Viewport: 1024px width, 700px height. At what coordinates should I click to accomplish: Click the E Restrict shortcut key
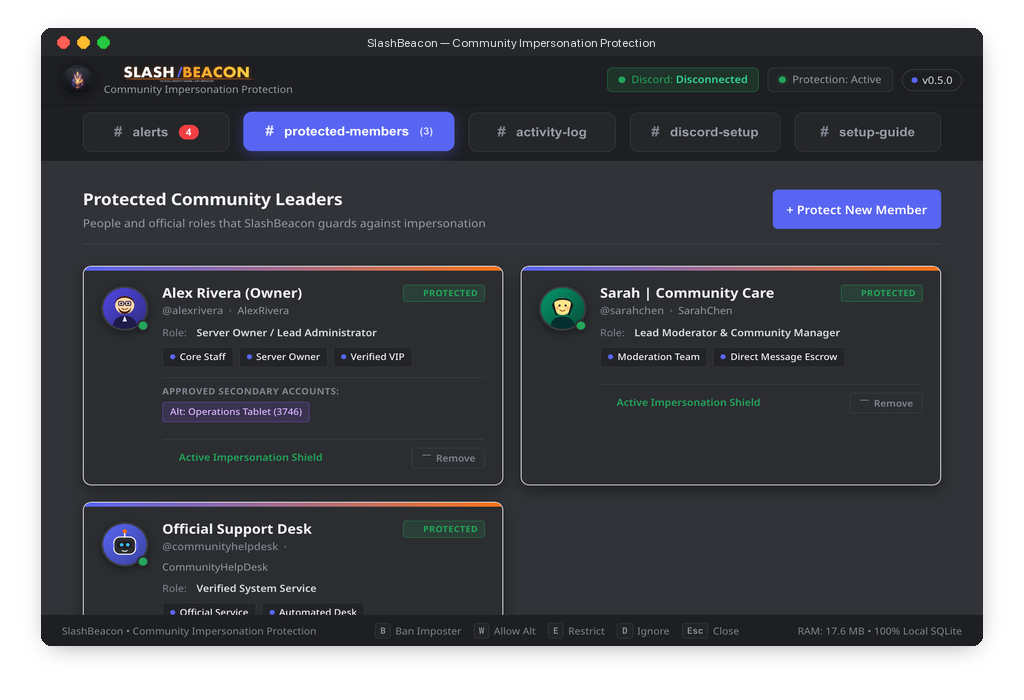(x=556, y=631)
